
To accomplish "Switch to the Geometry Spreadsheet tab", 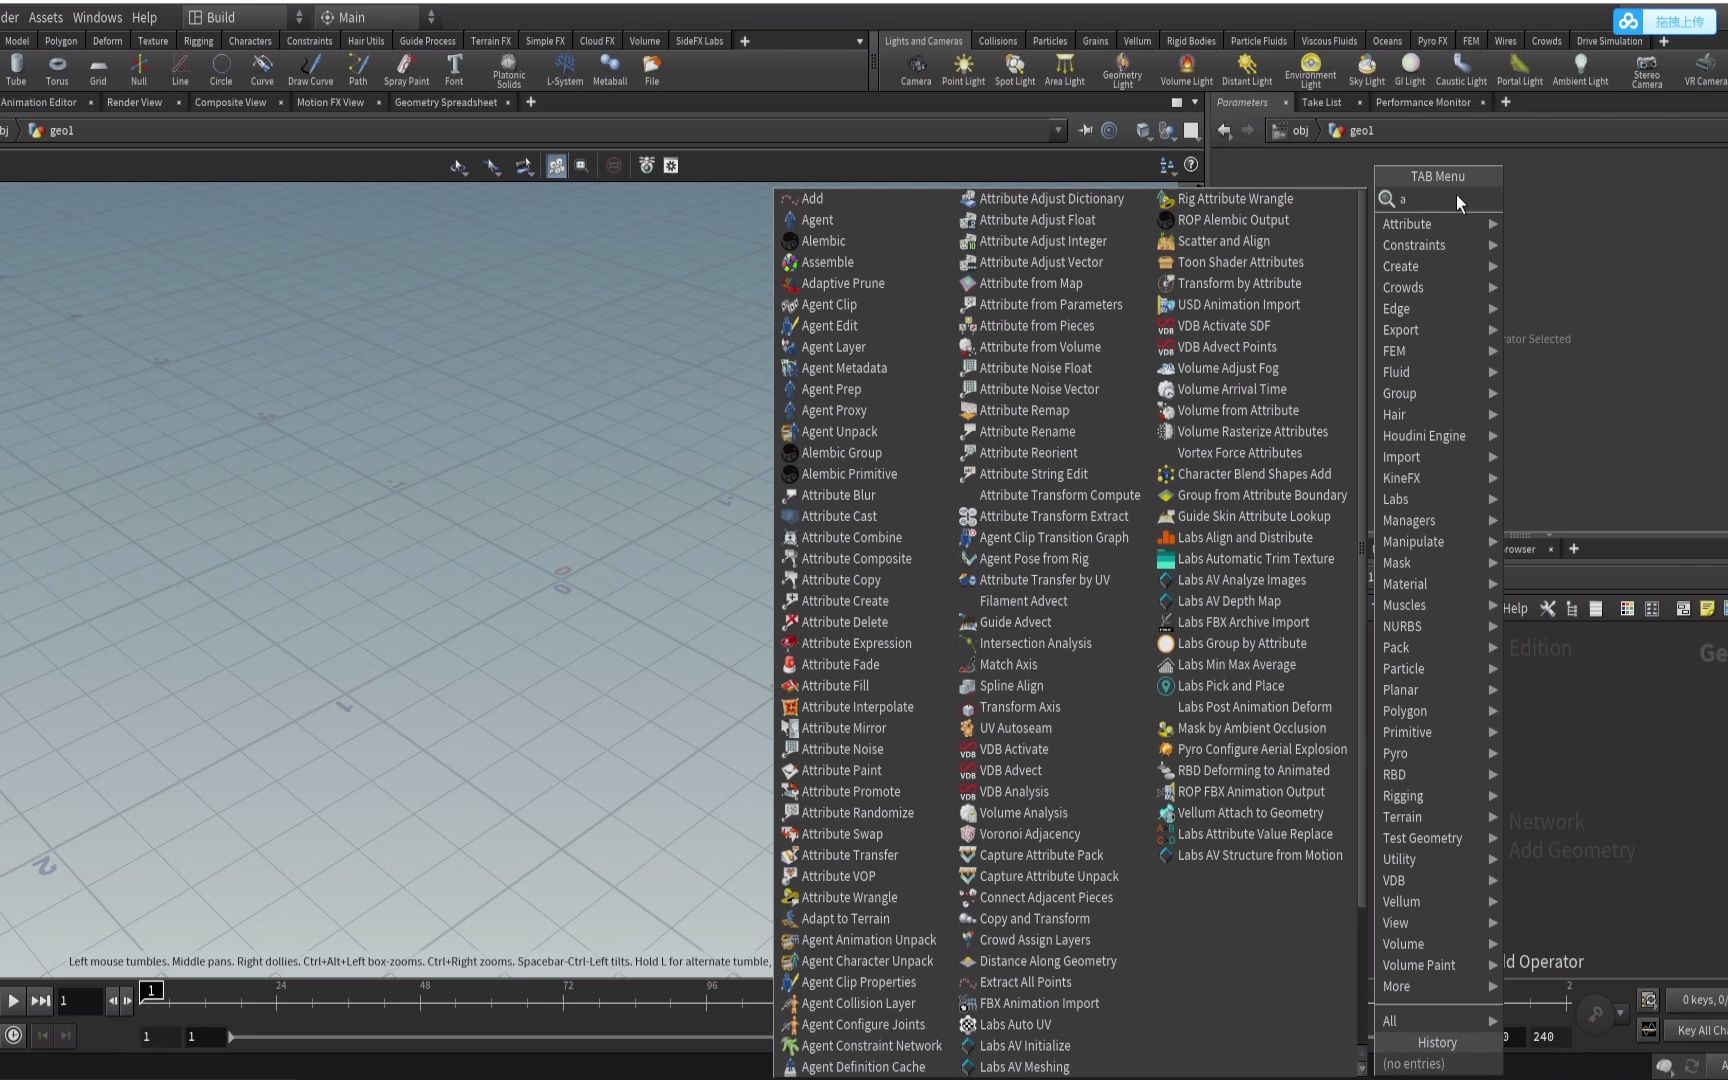I will 445,102.
